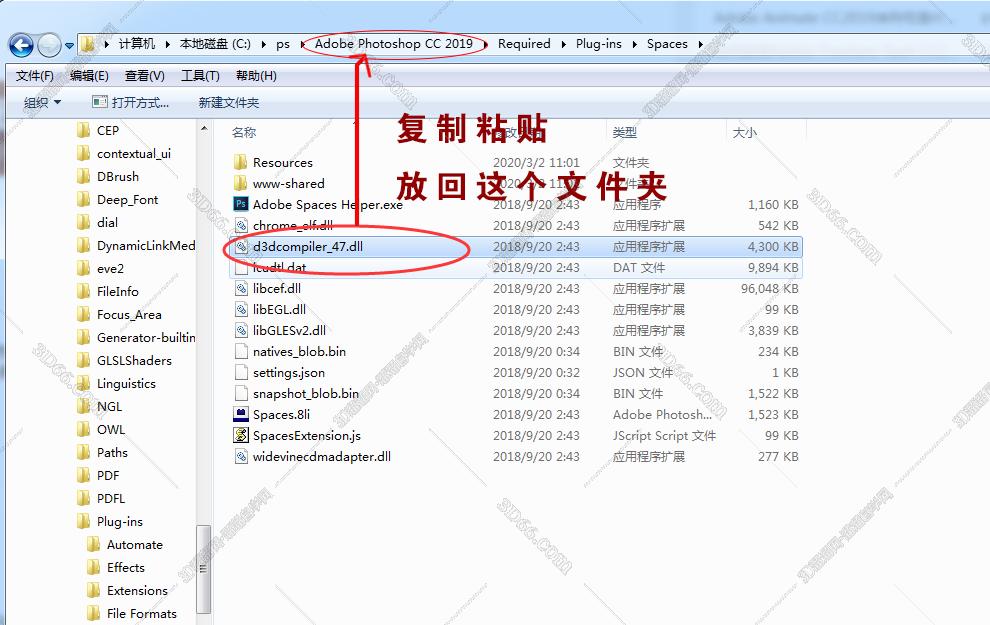Select contextual_ui folder in the tree
The width and height of the screenshot is (990, 625).
(124, 153)
